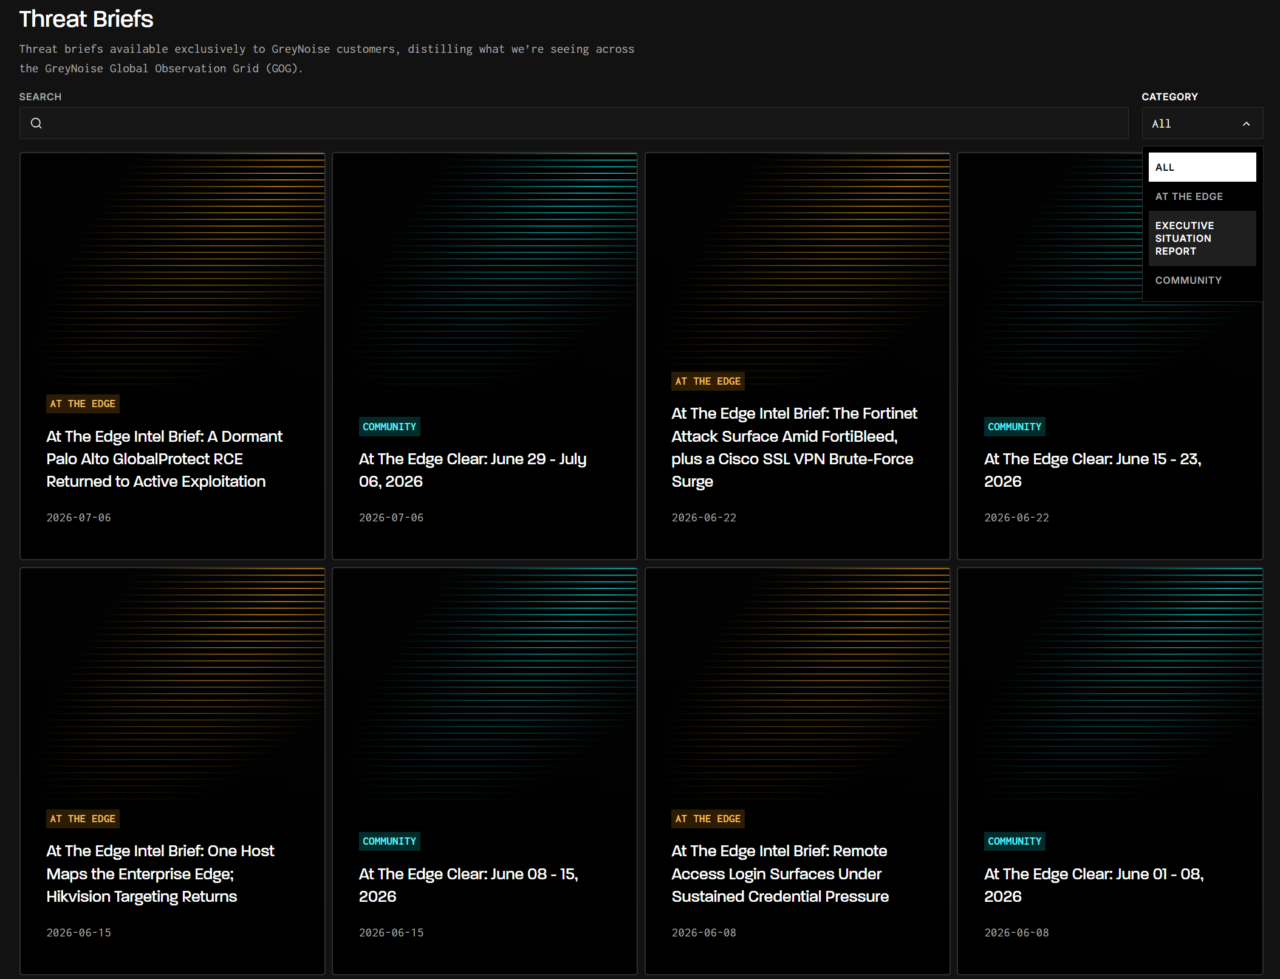The width and height of the screenshot is (1280, 979).
Task: Click COMMUNITY tag on June 01 - 08 card
Action: click(1015, 842)
